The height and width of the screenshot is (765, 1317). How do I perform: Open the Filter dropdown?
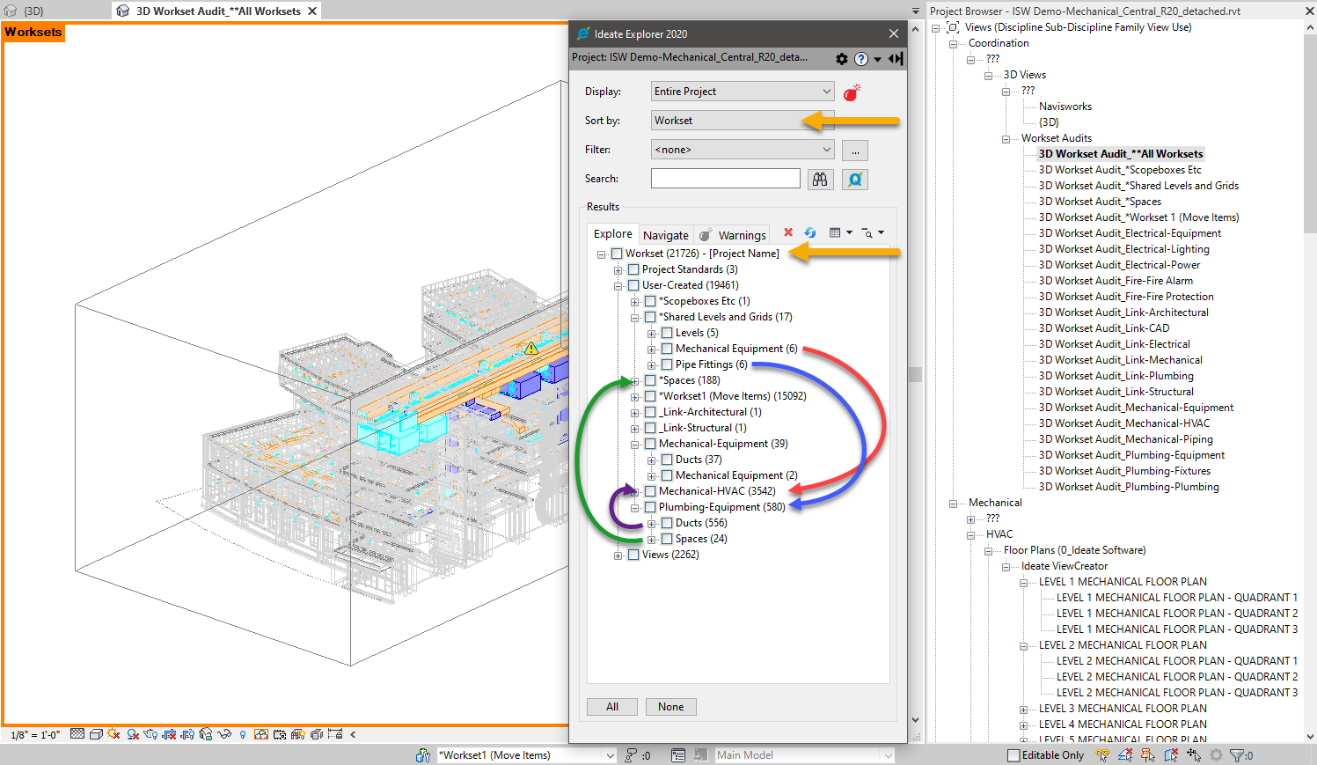(x=742, y=149)
